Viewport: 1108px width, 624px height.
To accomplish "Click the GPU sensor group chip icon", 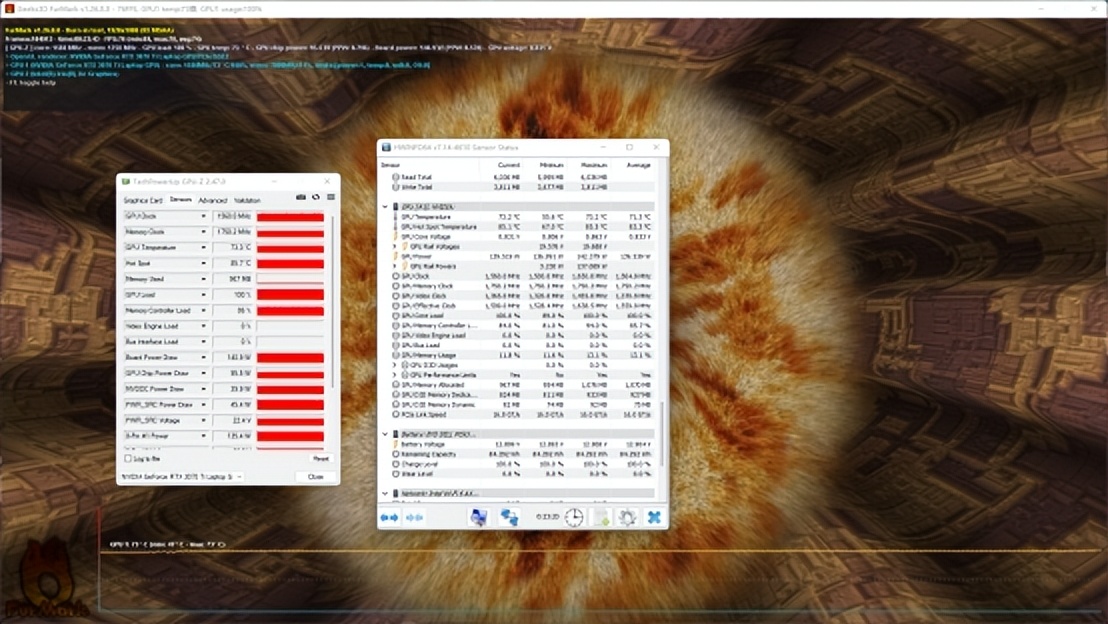I will (x=396, y=207).
